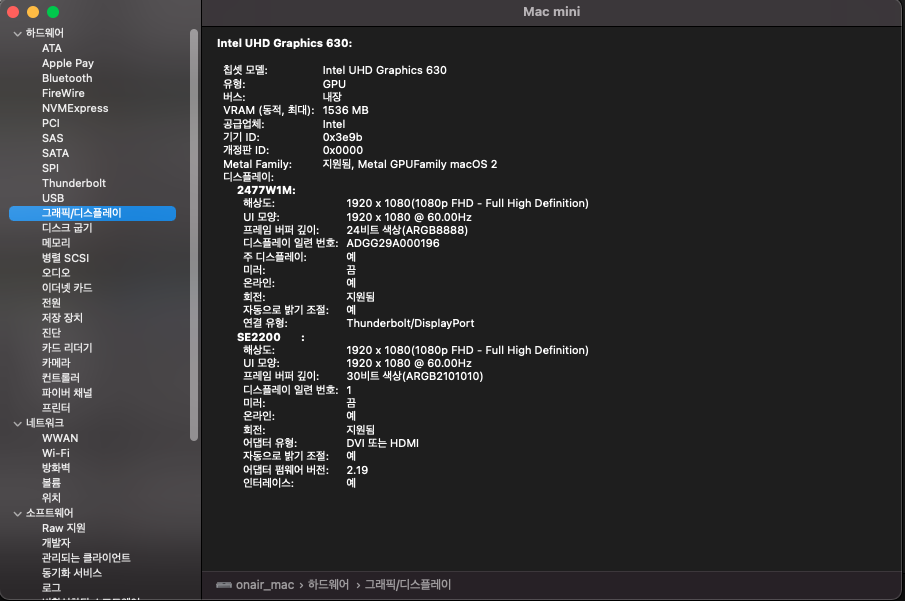Select WWAN under 네트워크
Screen dimensions: 905x601
pos(60,439)
